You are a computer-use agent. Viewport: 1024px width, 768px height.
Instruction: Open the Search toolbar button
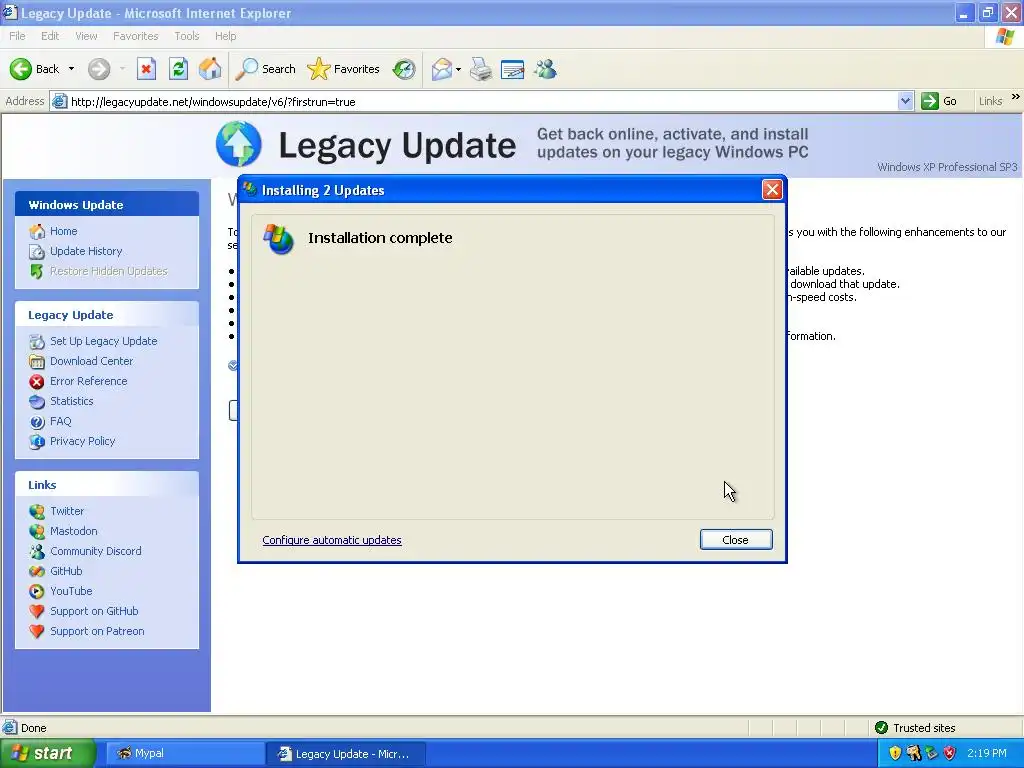265,69
